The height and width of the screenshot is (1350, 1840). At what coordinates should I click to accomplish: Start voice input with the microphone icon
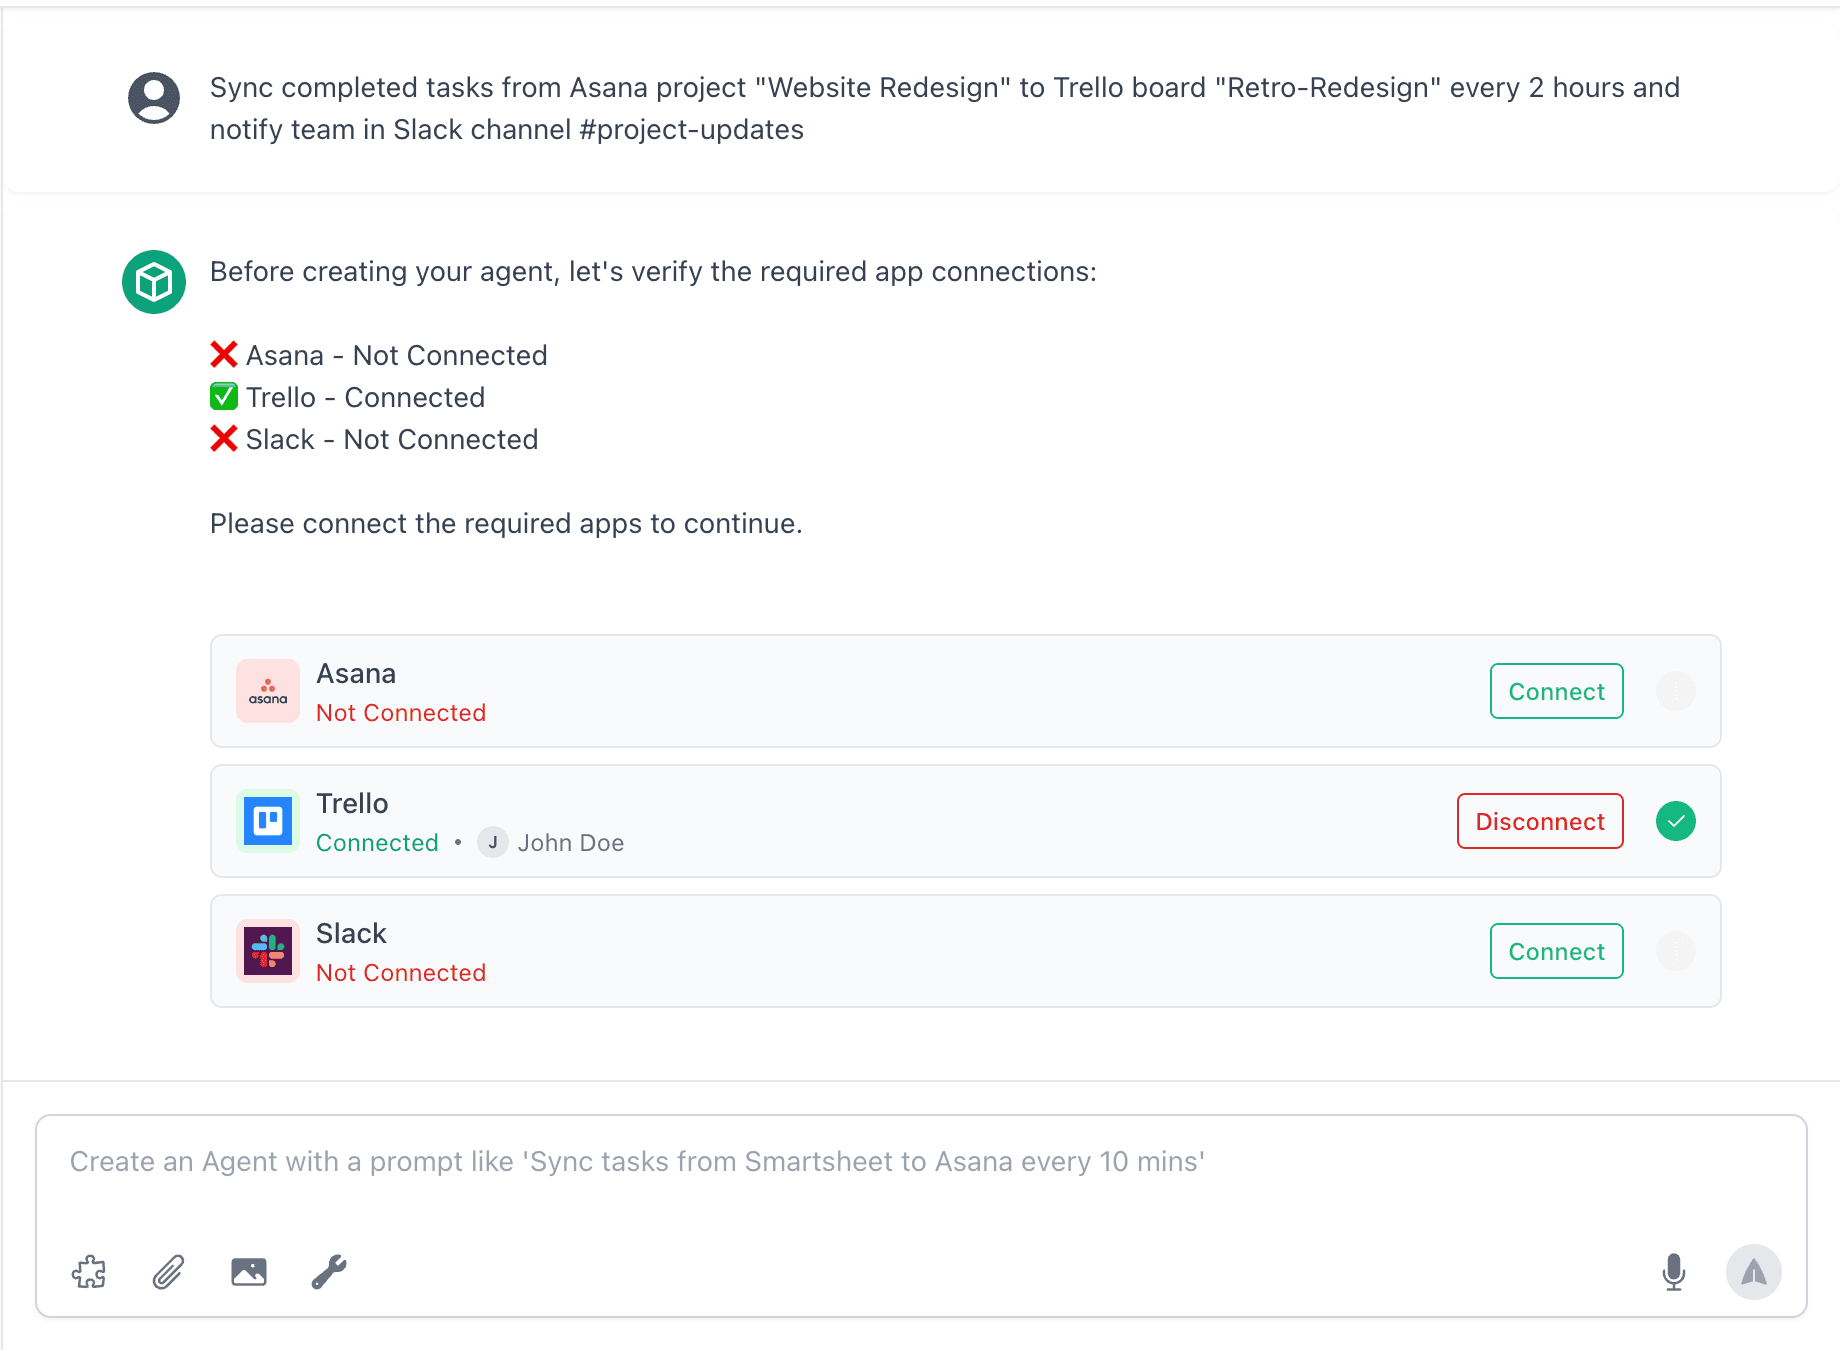click(1674, 1272)
